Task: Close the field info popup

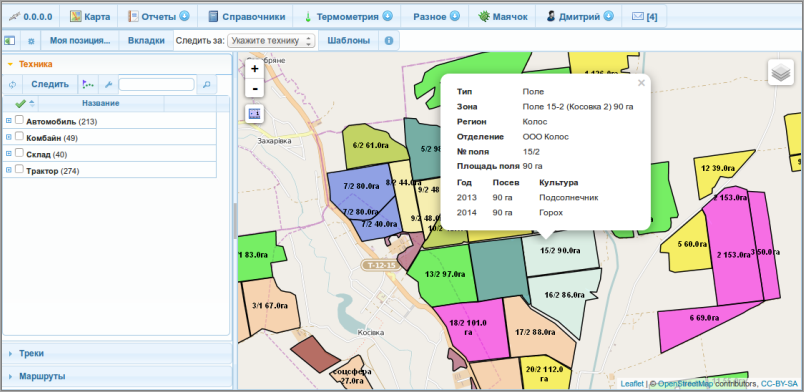Action: (641, 83)
